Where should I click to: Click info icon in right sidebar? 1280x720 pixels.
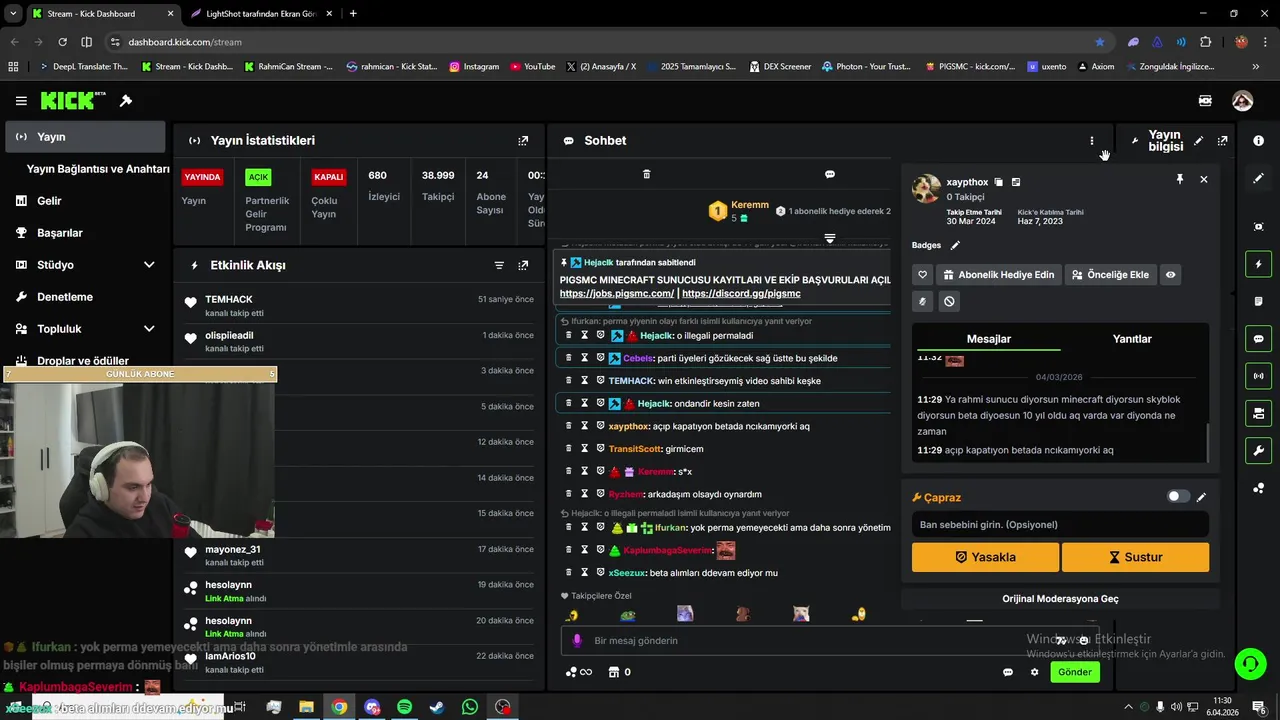point(1258,141)
